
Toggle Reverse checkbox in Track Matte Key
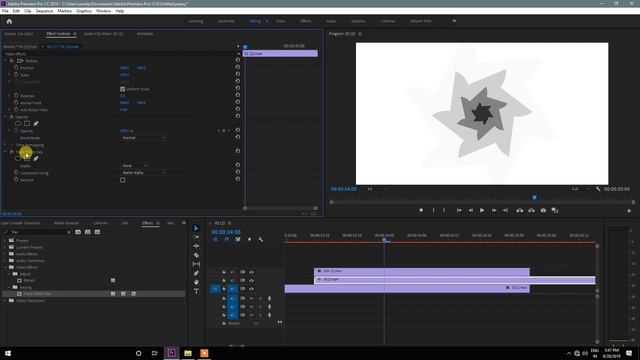click(x=122, y=180)
